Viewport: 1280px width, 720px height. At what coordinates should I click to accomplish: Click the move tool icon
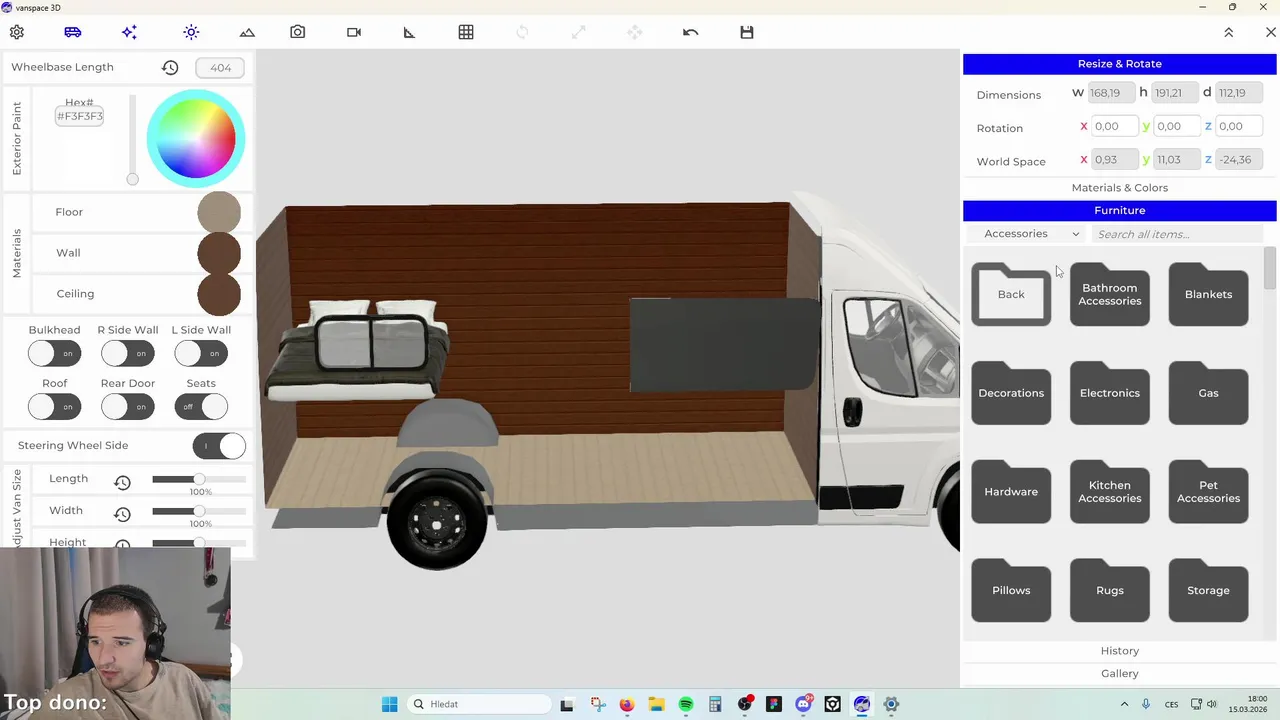pos(634,32)
